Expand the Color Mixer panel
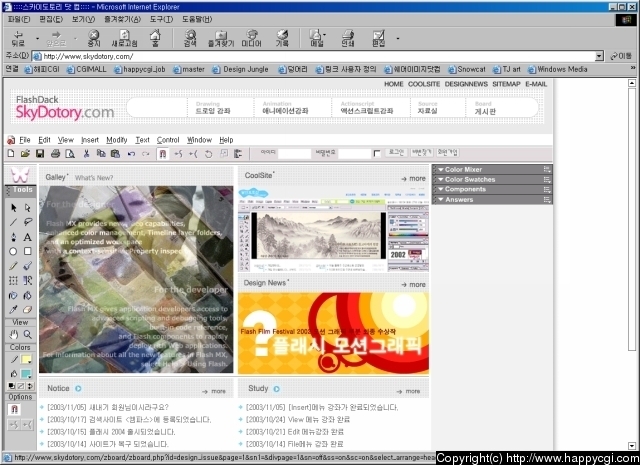640x465 pixels. point(441,169)
